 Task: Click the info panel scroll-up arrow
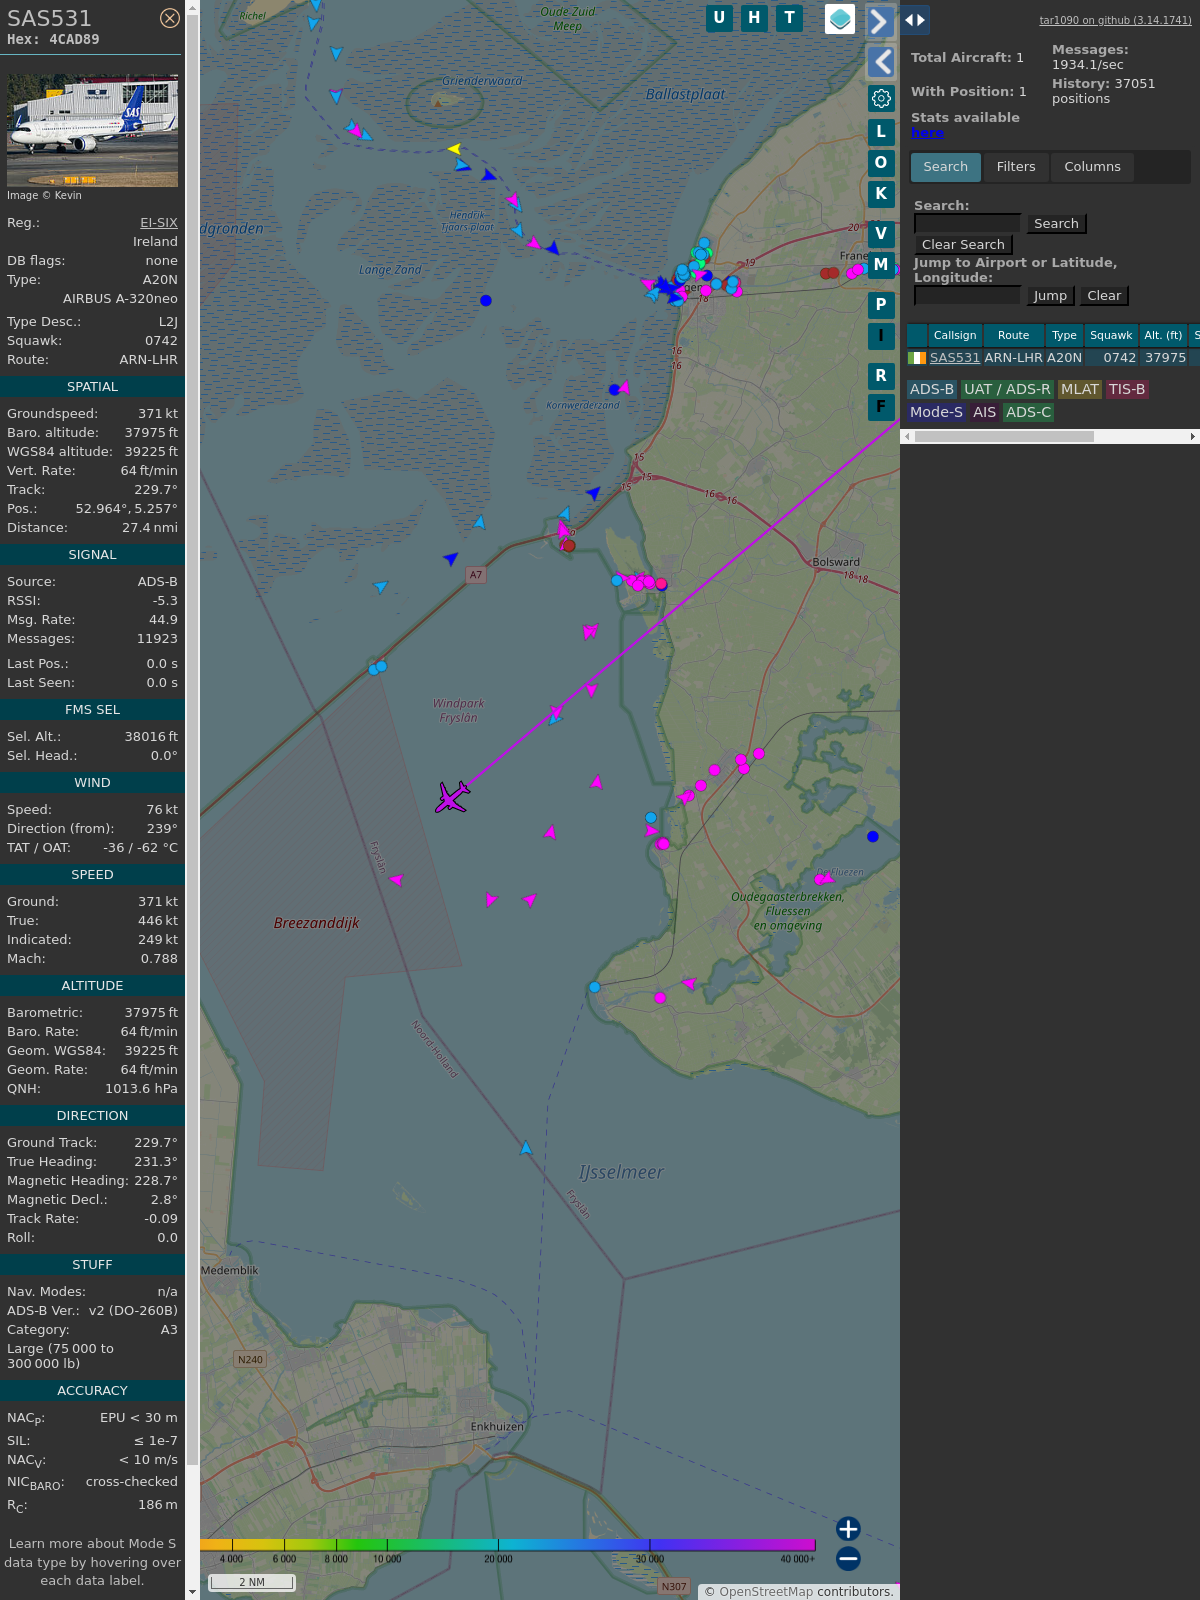192,7
